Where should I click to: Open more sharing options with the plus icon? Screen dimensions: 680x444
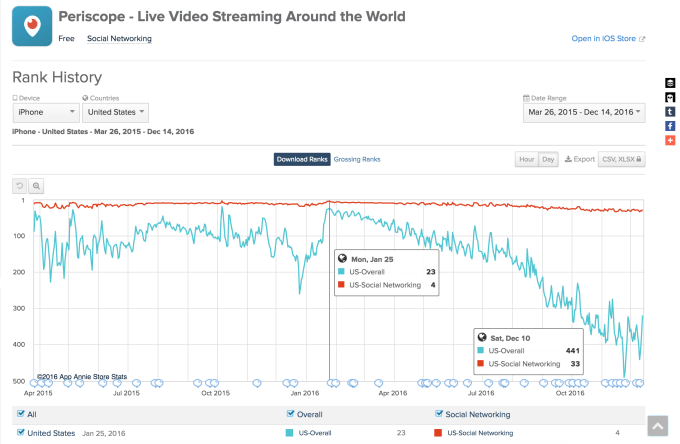[x=670, y=140]
